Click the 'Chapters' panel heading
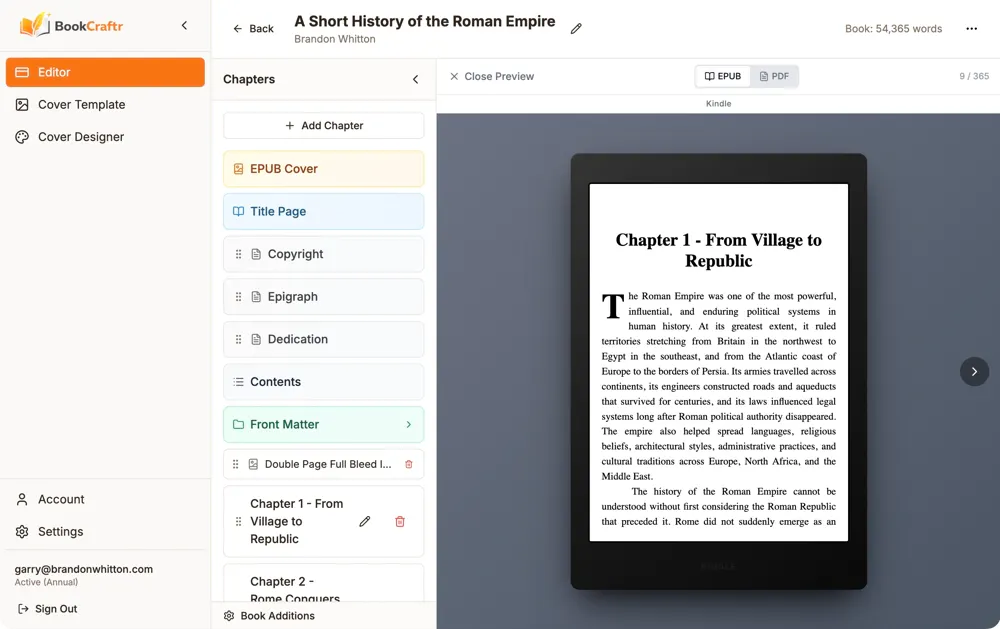Viewport: 1000px width, 629px height. click(x=249, y=79)
